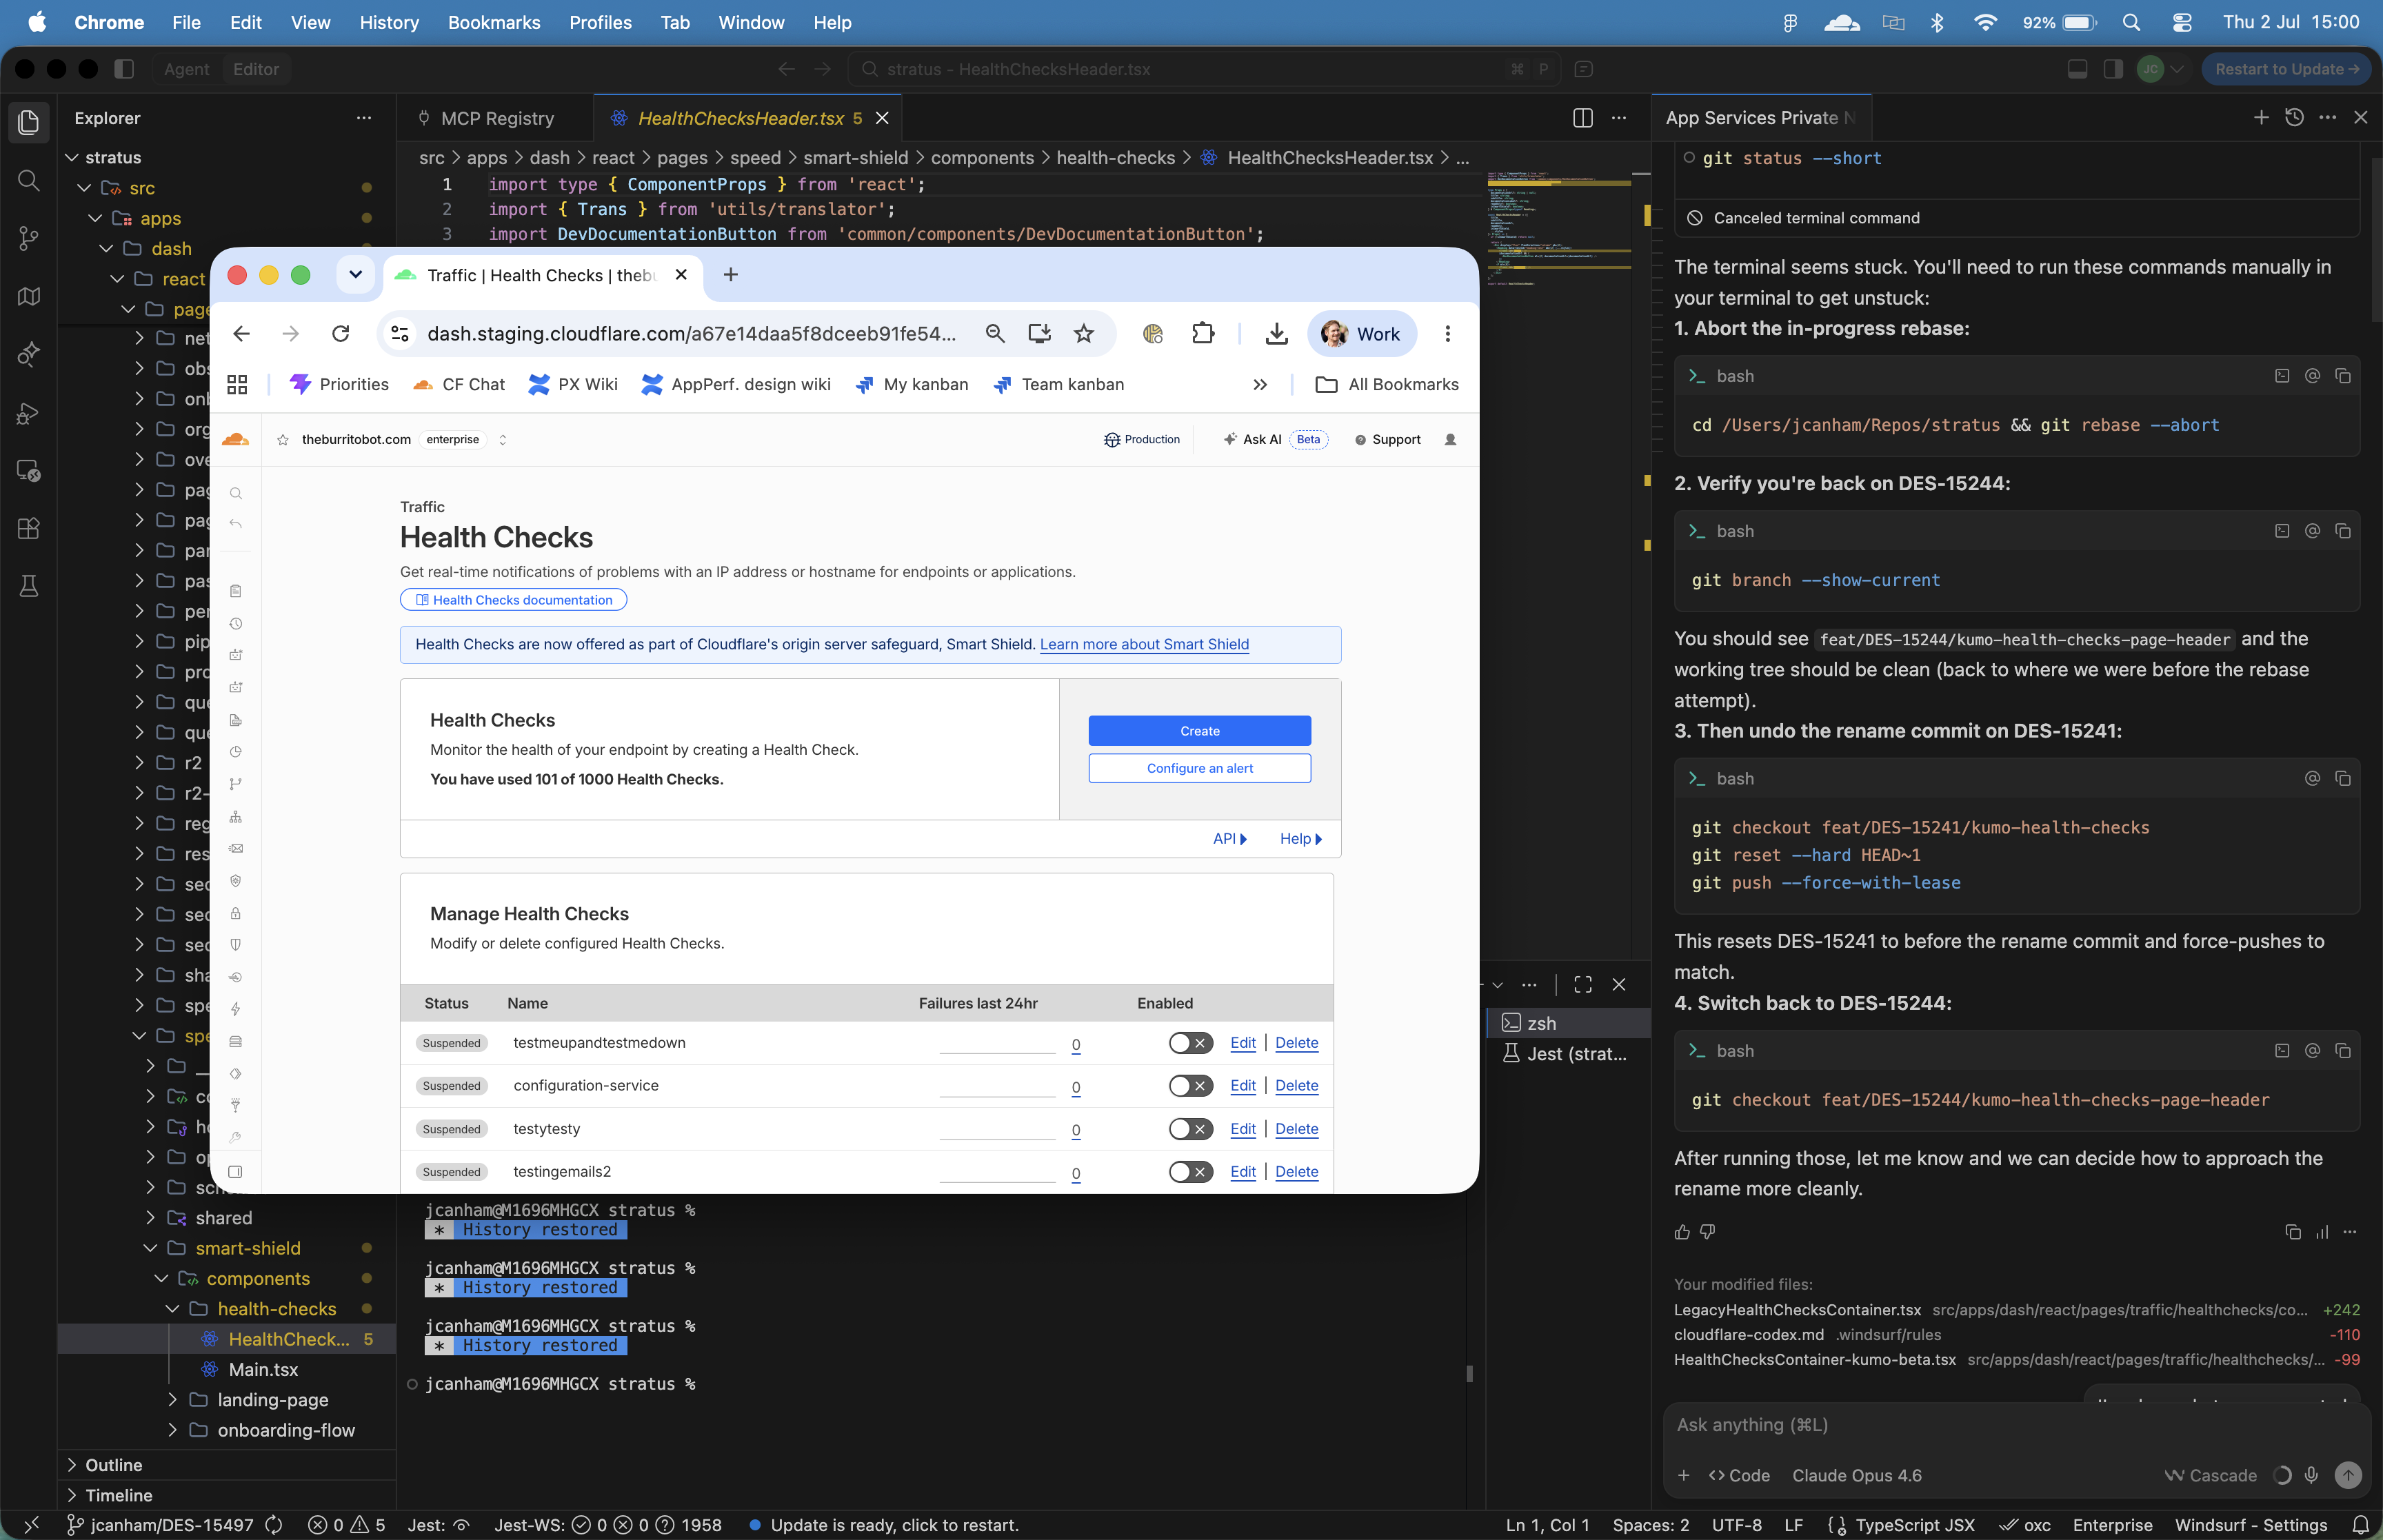Collapse the stratus root folder
The height and width of the screenshot is (1540, 2383).
pyautogui.click(x=72, y=158)
